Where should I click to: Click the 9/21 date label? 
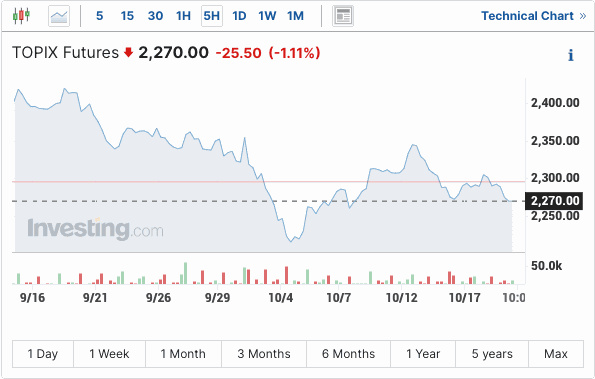[x=95, y=298]
